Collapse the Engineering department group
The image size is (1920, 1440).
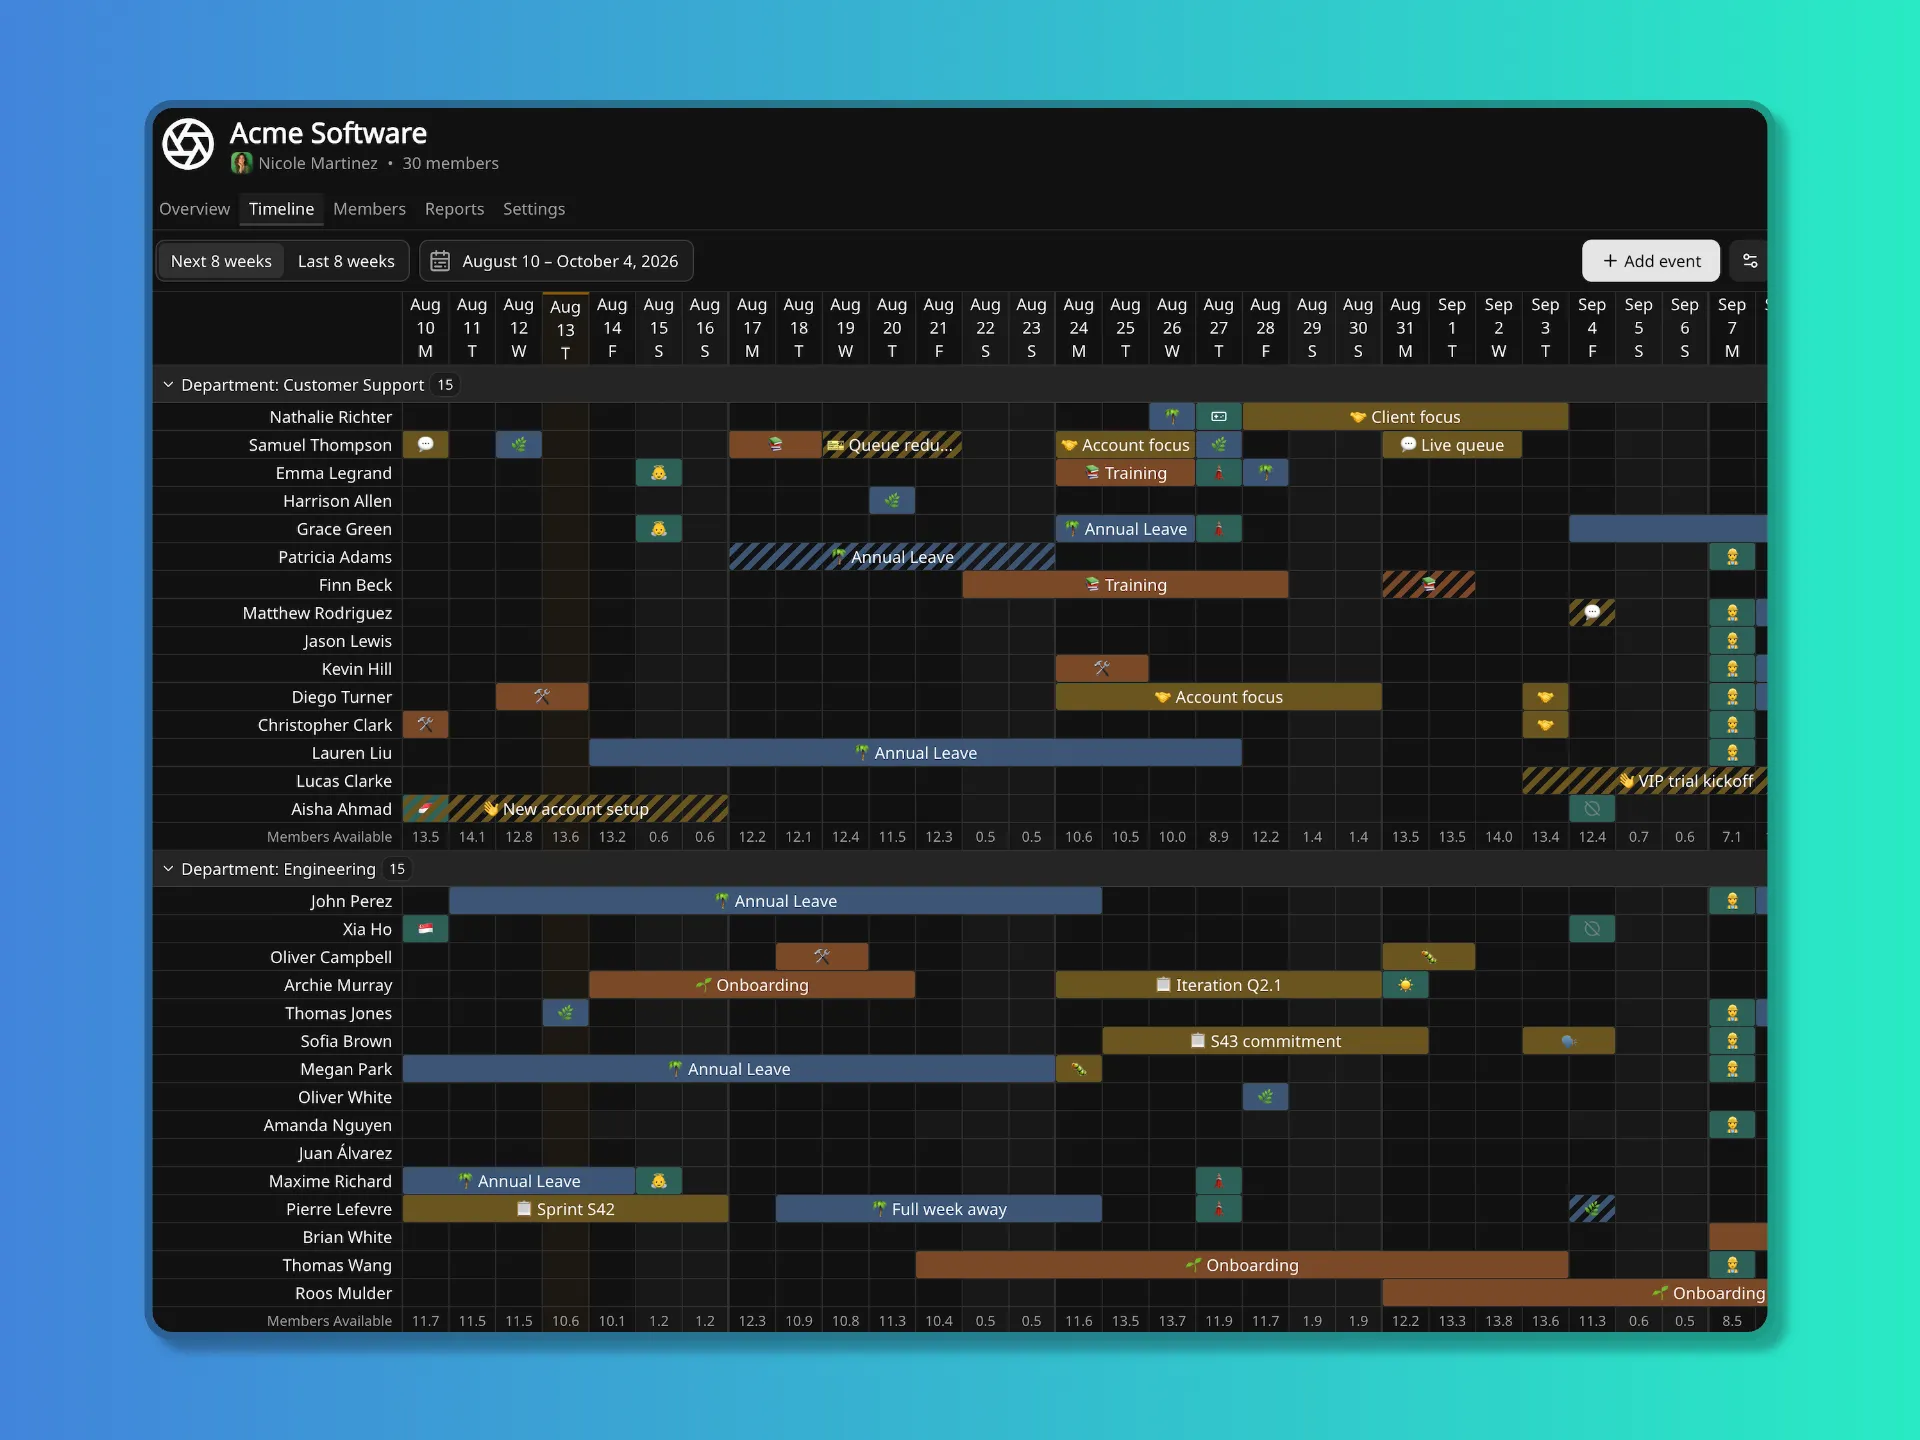(168, 869)
